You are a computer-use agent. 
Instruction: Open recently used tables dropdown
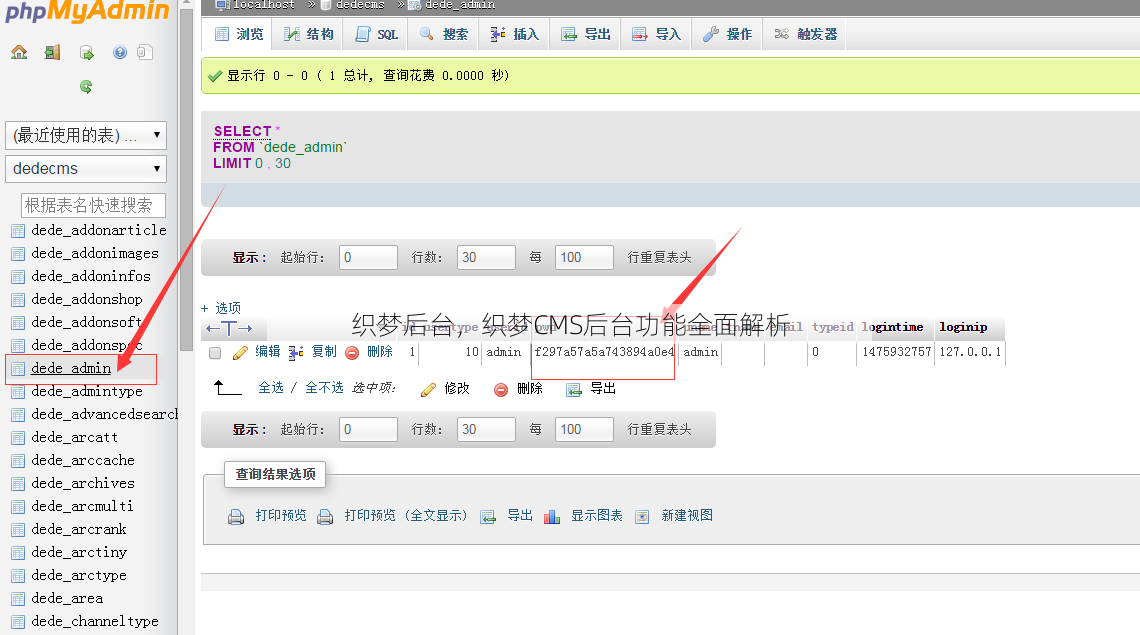click(86, 135)
